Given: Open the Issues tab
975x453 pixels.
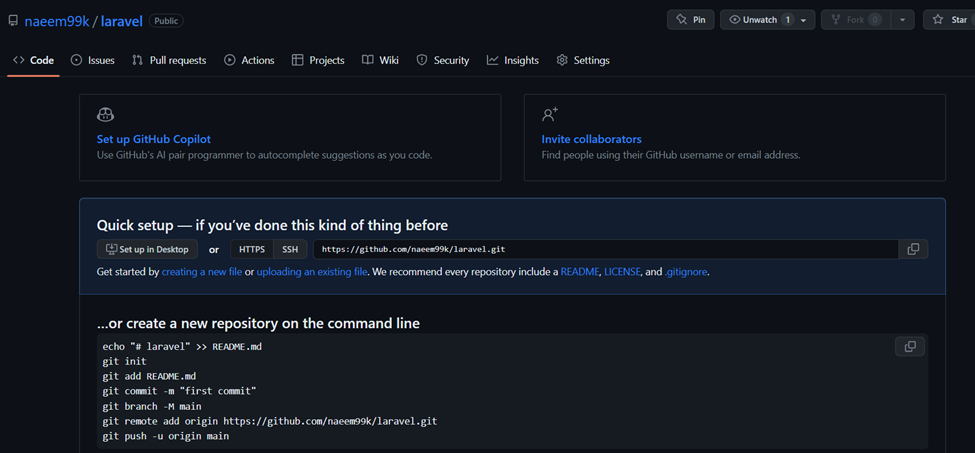Looking at the screenshot, I should tap(93, 60).
